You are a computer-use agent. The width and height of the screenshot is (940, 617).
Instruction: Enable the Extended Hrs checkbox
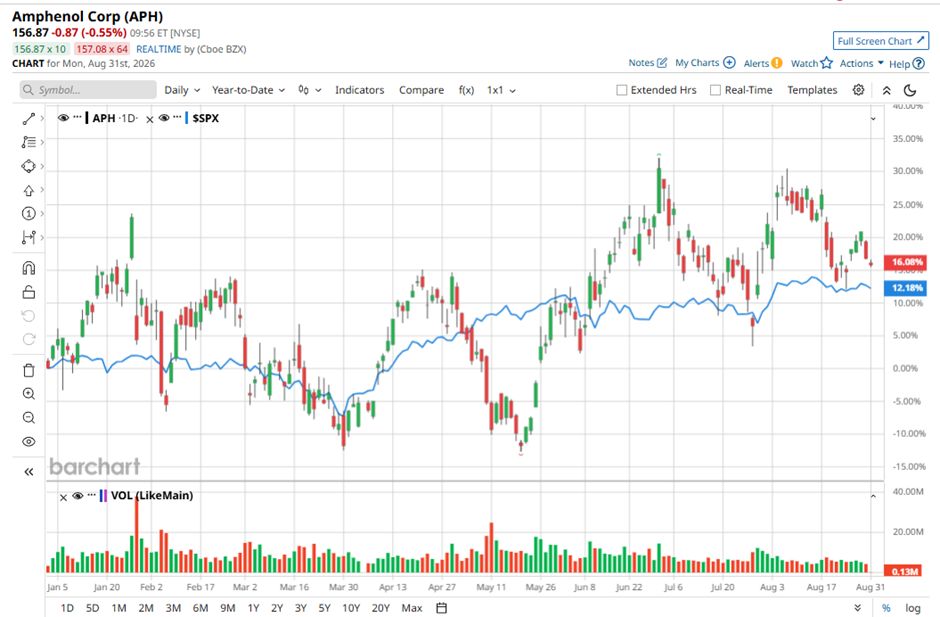(622, 90)
